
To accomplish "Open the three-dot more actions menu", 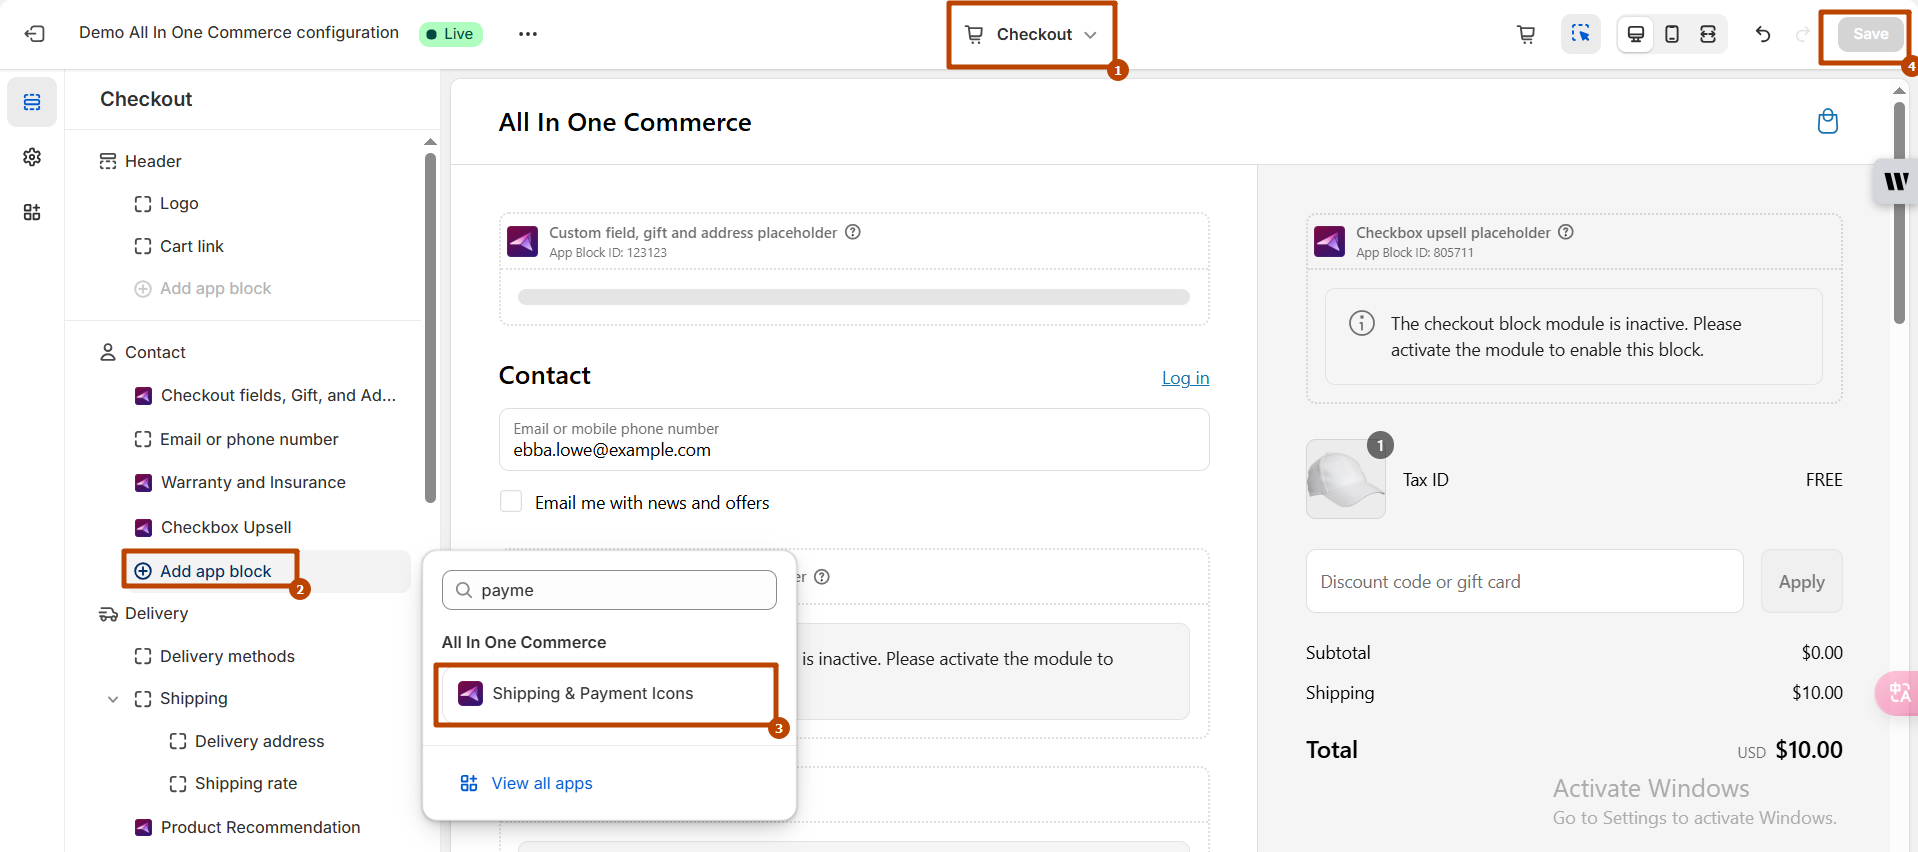I will point(528,34).
